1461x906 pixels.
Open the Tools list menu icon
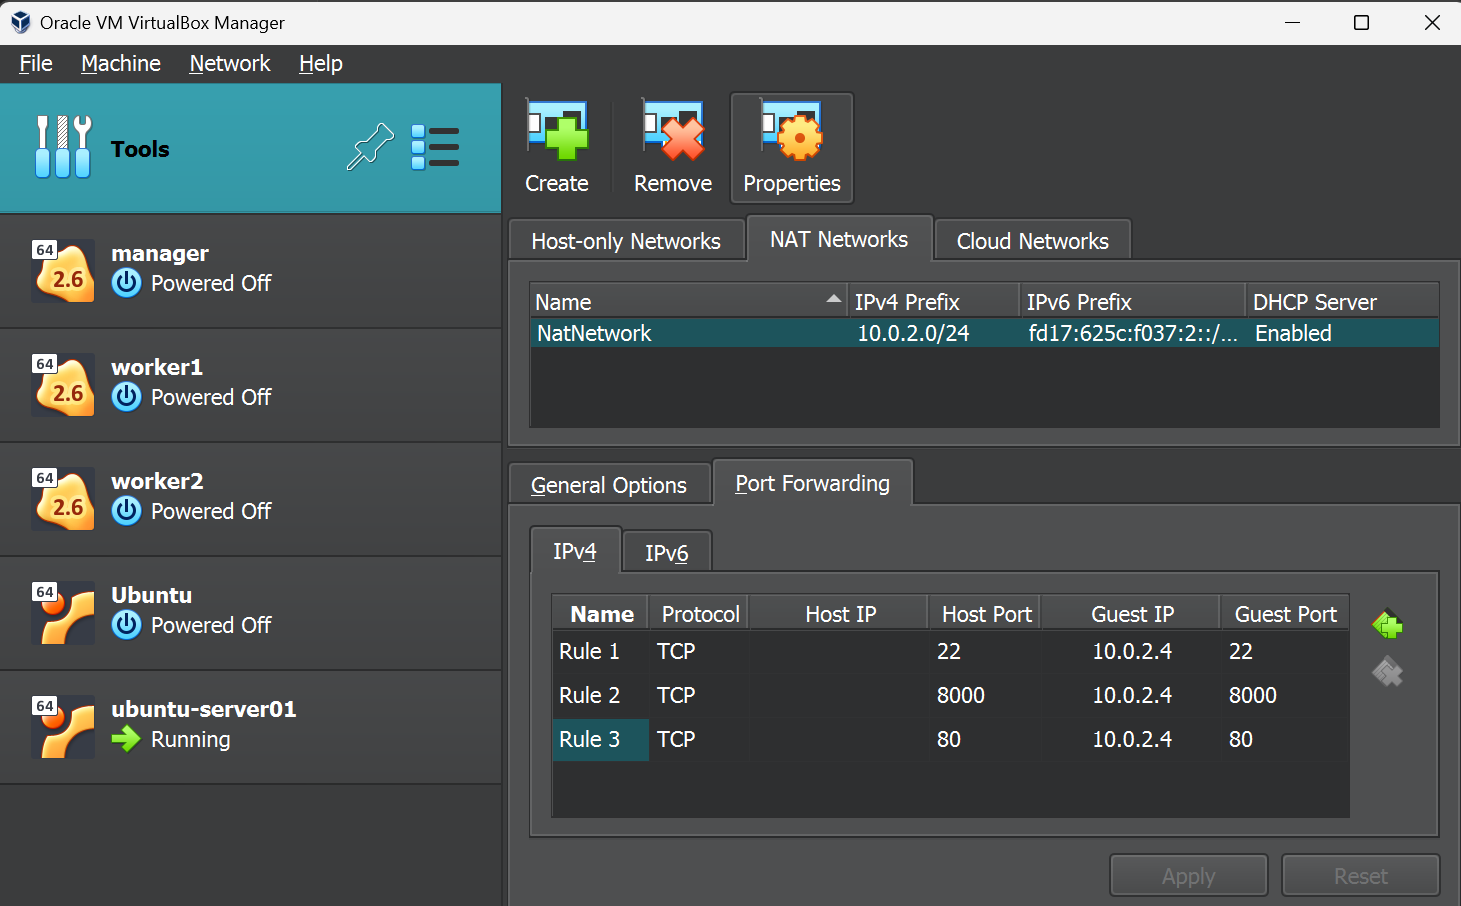point(435,148)
